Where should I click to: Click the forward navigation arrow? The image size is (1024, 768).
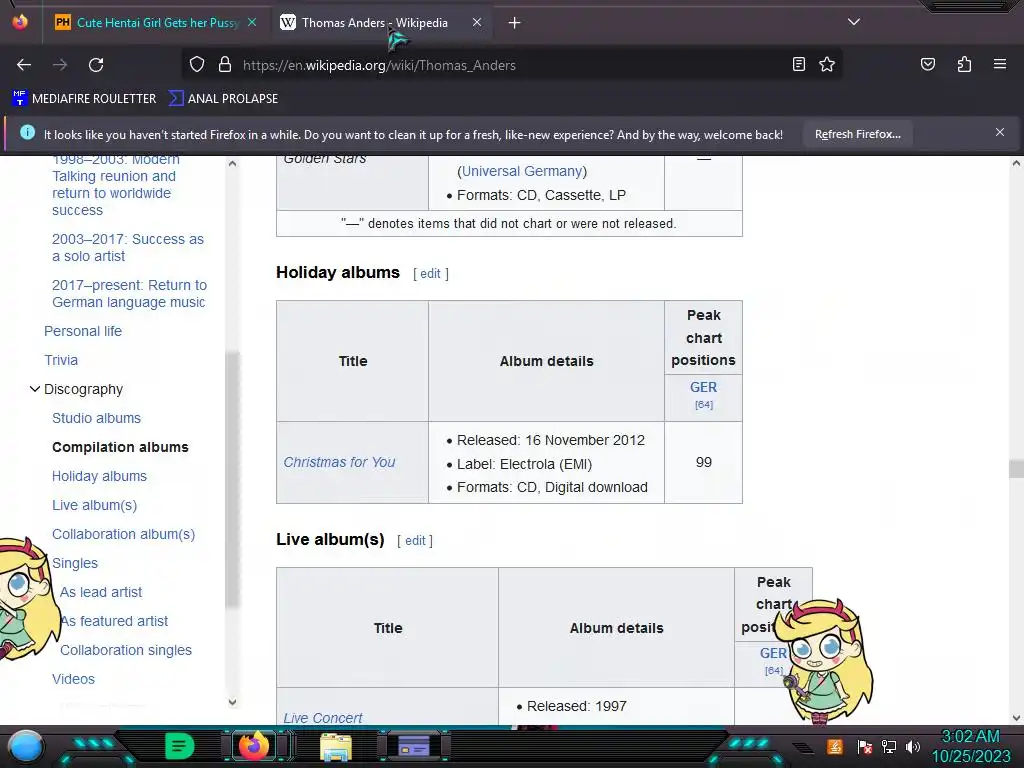[59, 65]
